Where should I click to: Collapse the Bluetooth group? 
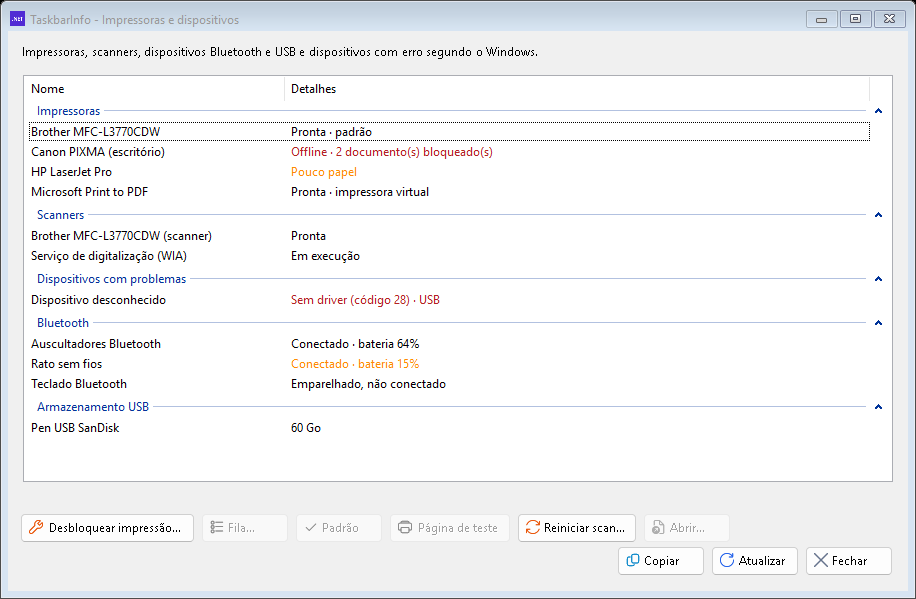click(878, 323)
